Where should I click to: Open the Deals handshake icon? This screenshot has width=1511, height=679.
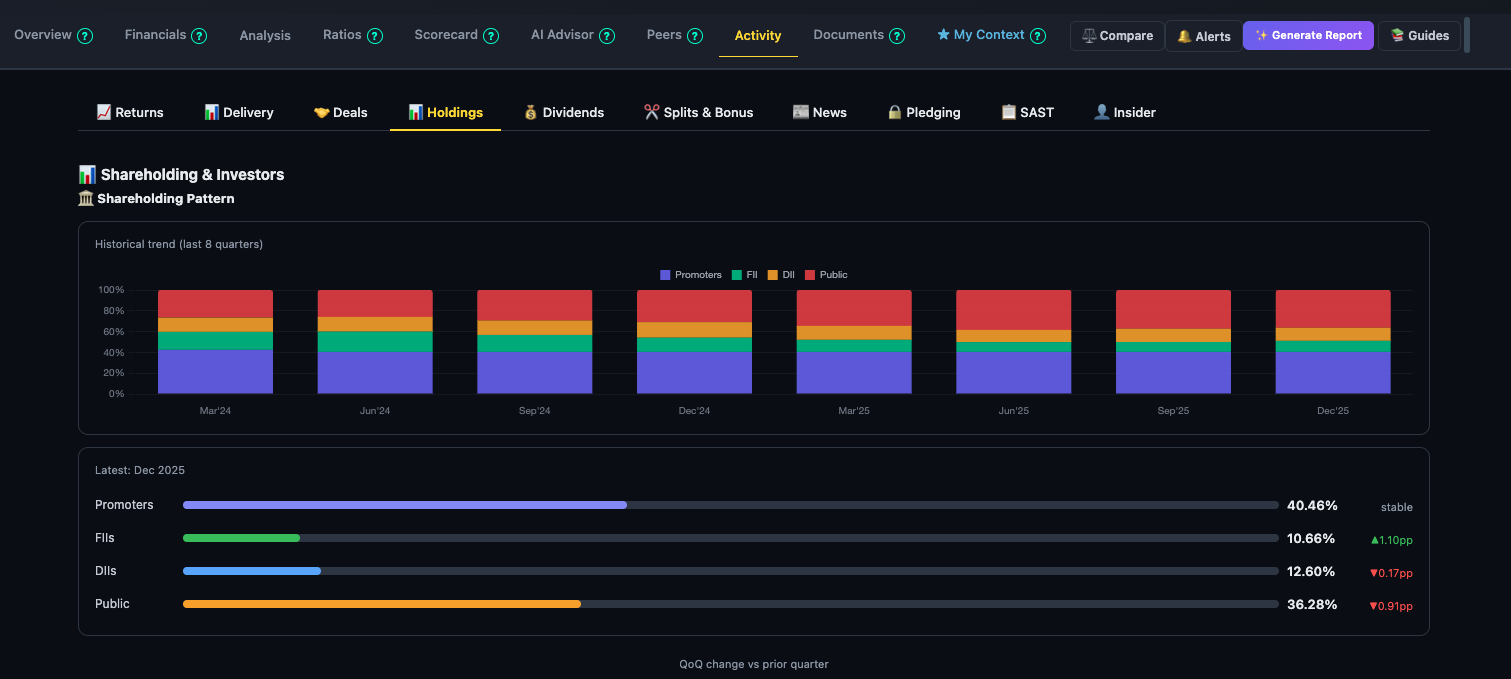(x=321, y=112)
